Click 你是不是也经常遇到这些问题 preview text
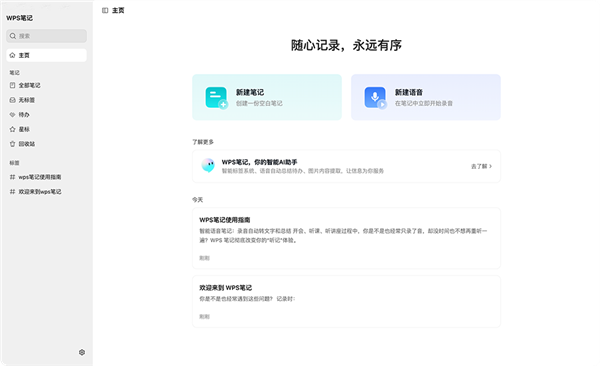 (x=247, y=299)
